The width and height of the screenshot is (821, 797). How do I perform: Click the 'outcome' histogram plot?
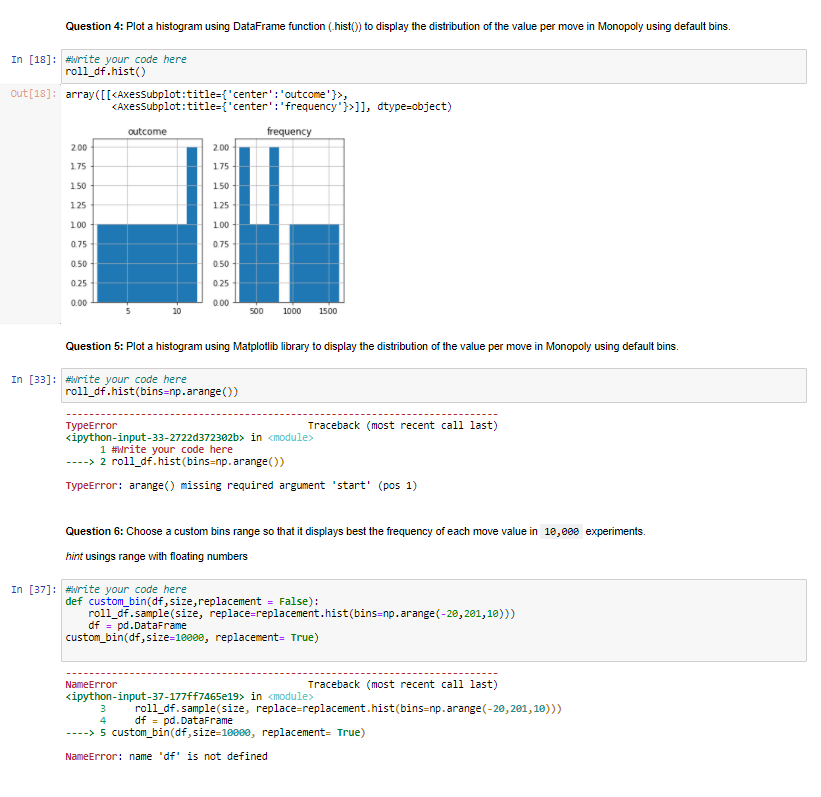point(148,220)
